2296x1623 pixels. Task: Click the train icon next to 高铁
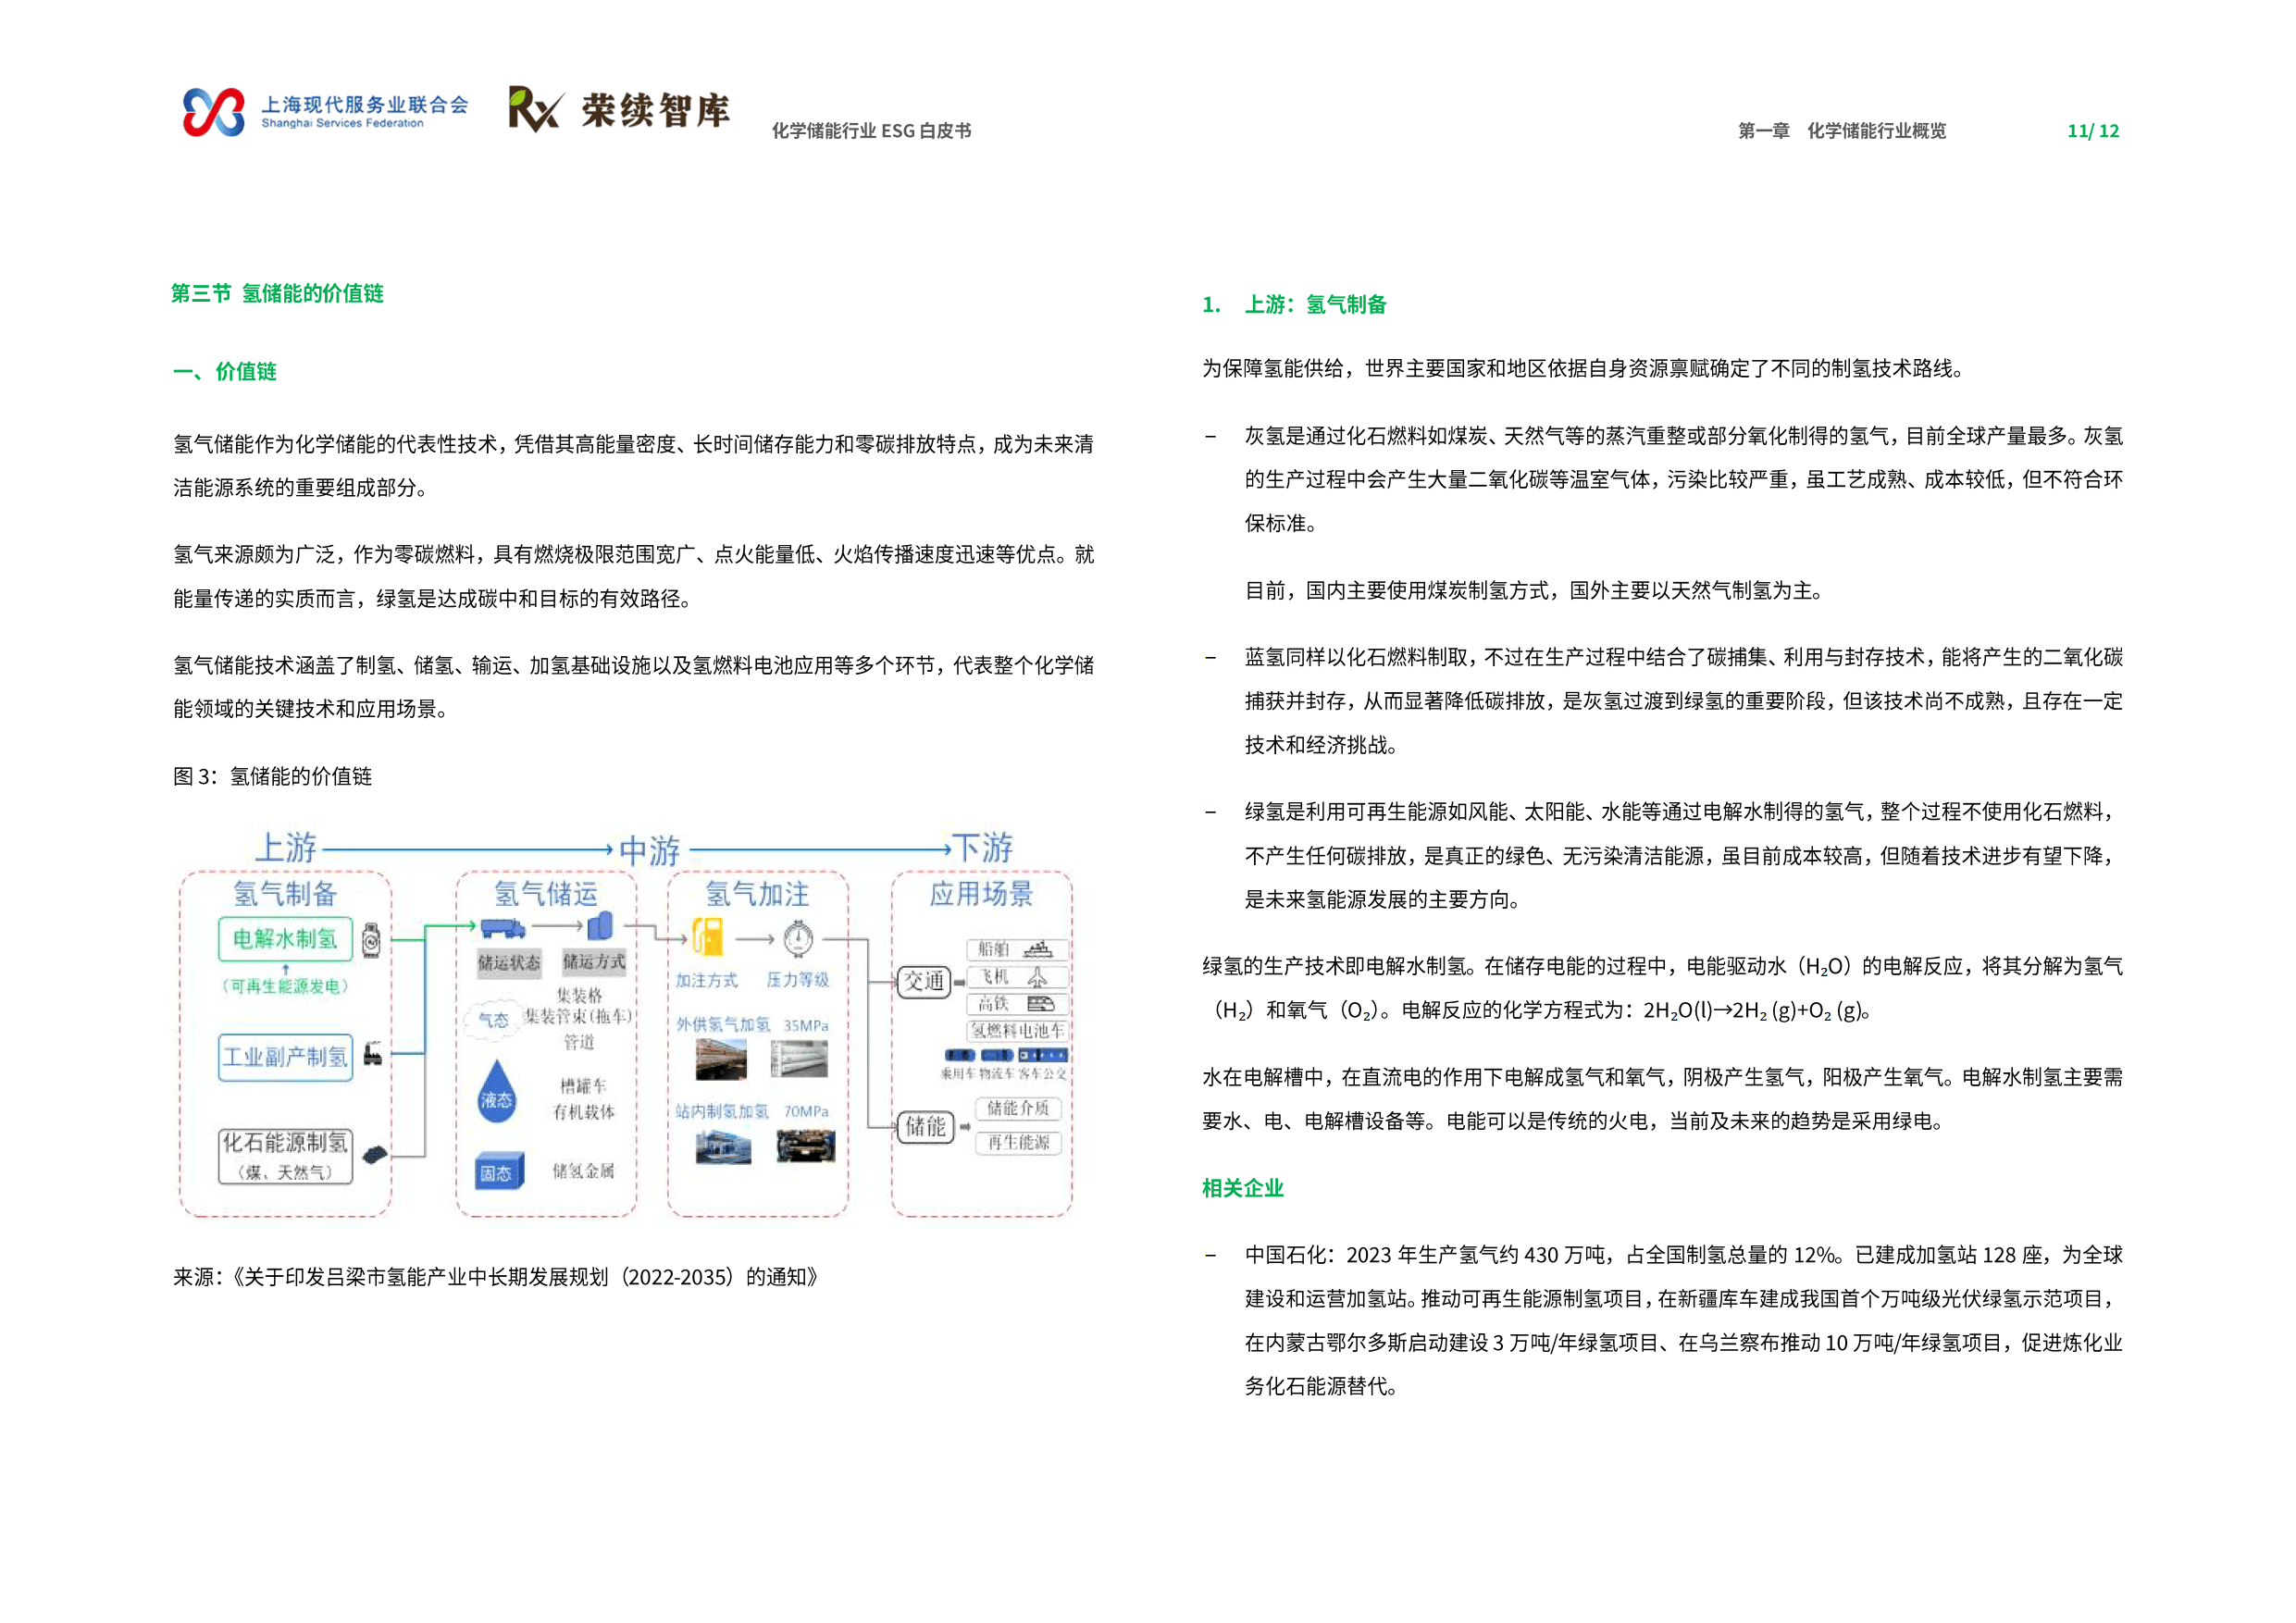pos(1041,1003)
